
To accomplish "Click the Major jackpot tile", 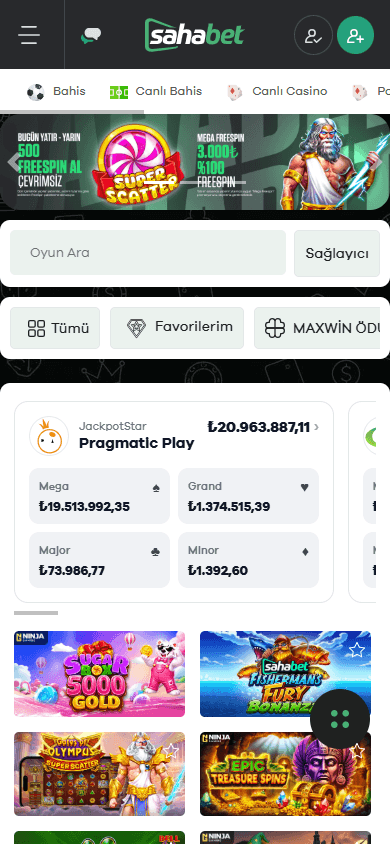I will (x=100, y=560).
